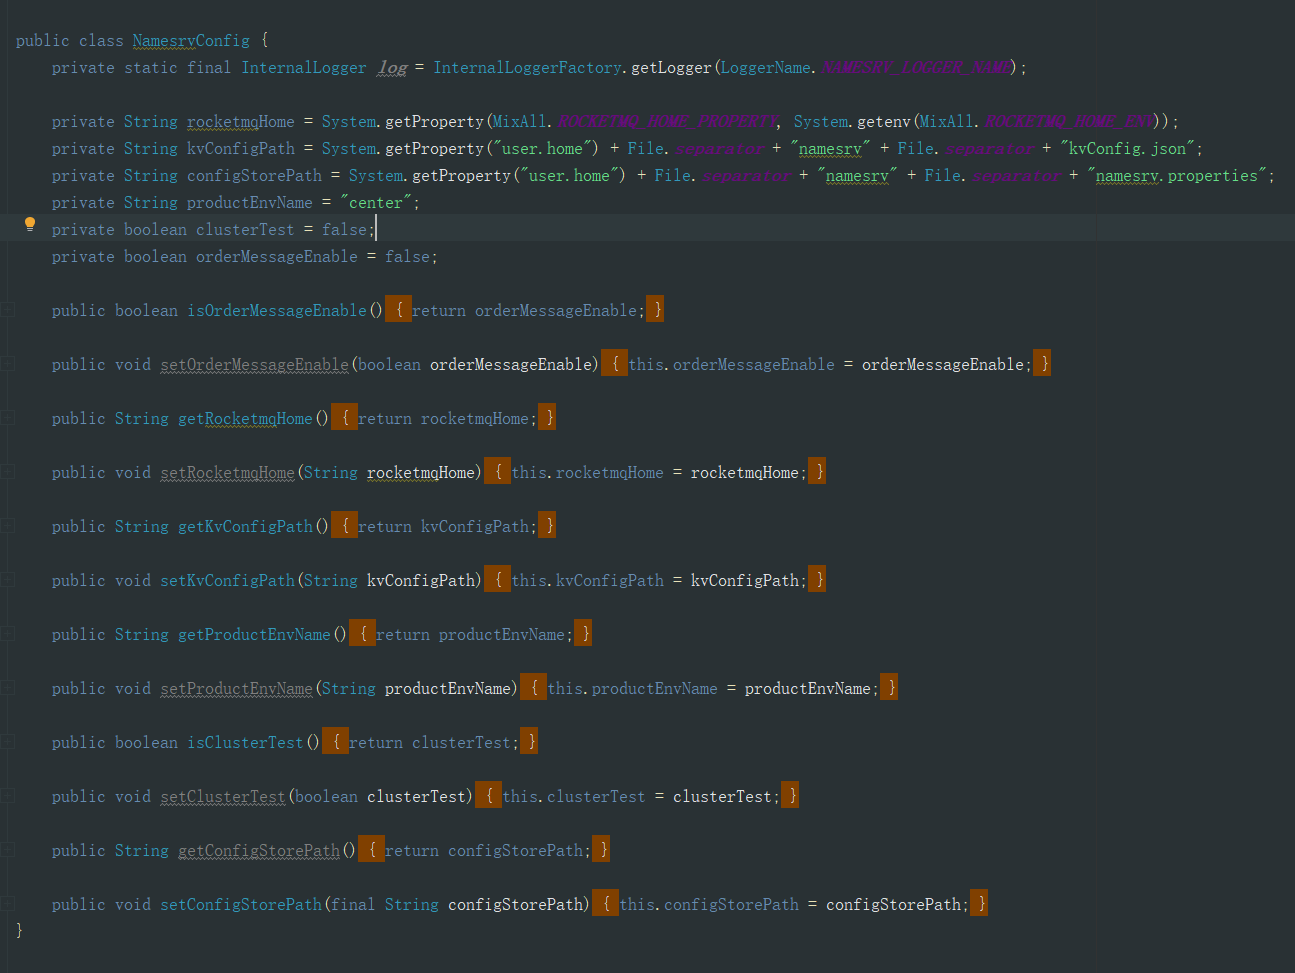Click the kvConfigPath field declaration name
The width and height of the screenshot is (1295, 973).
click(241, 149)
